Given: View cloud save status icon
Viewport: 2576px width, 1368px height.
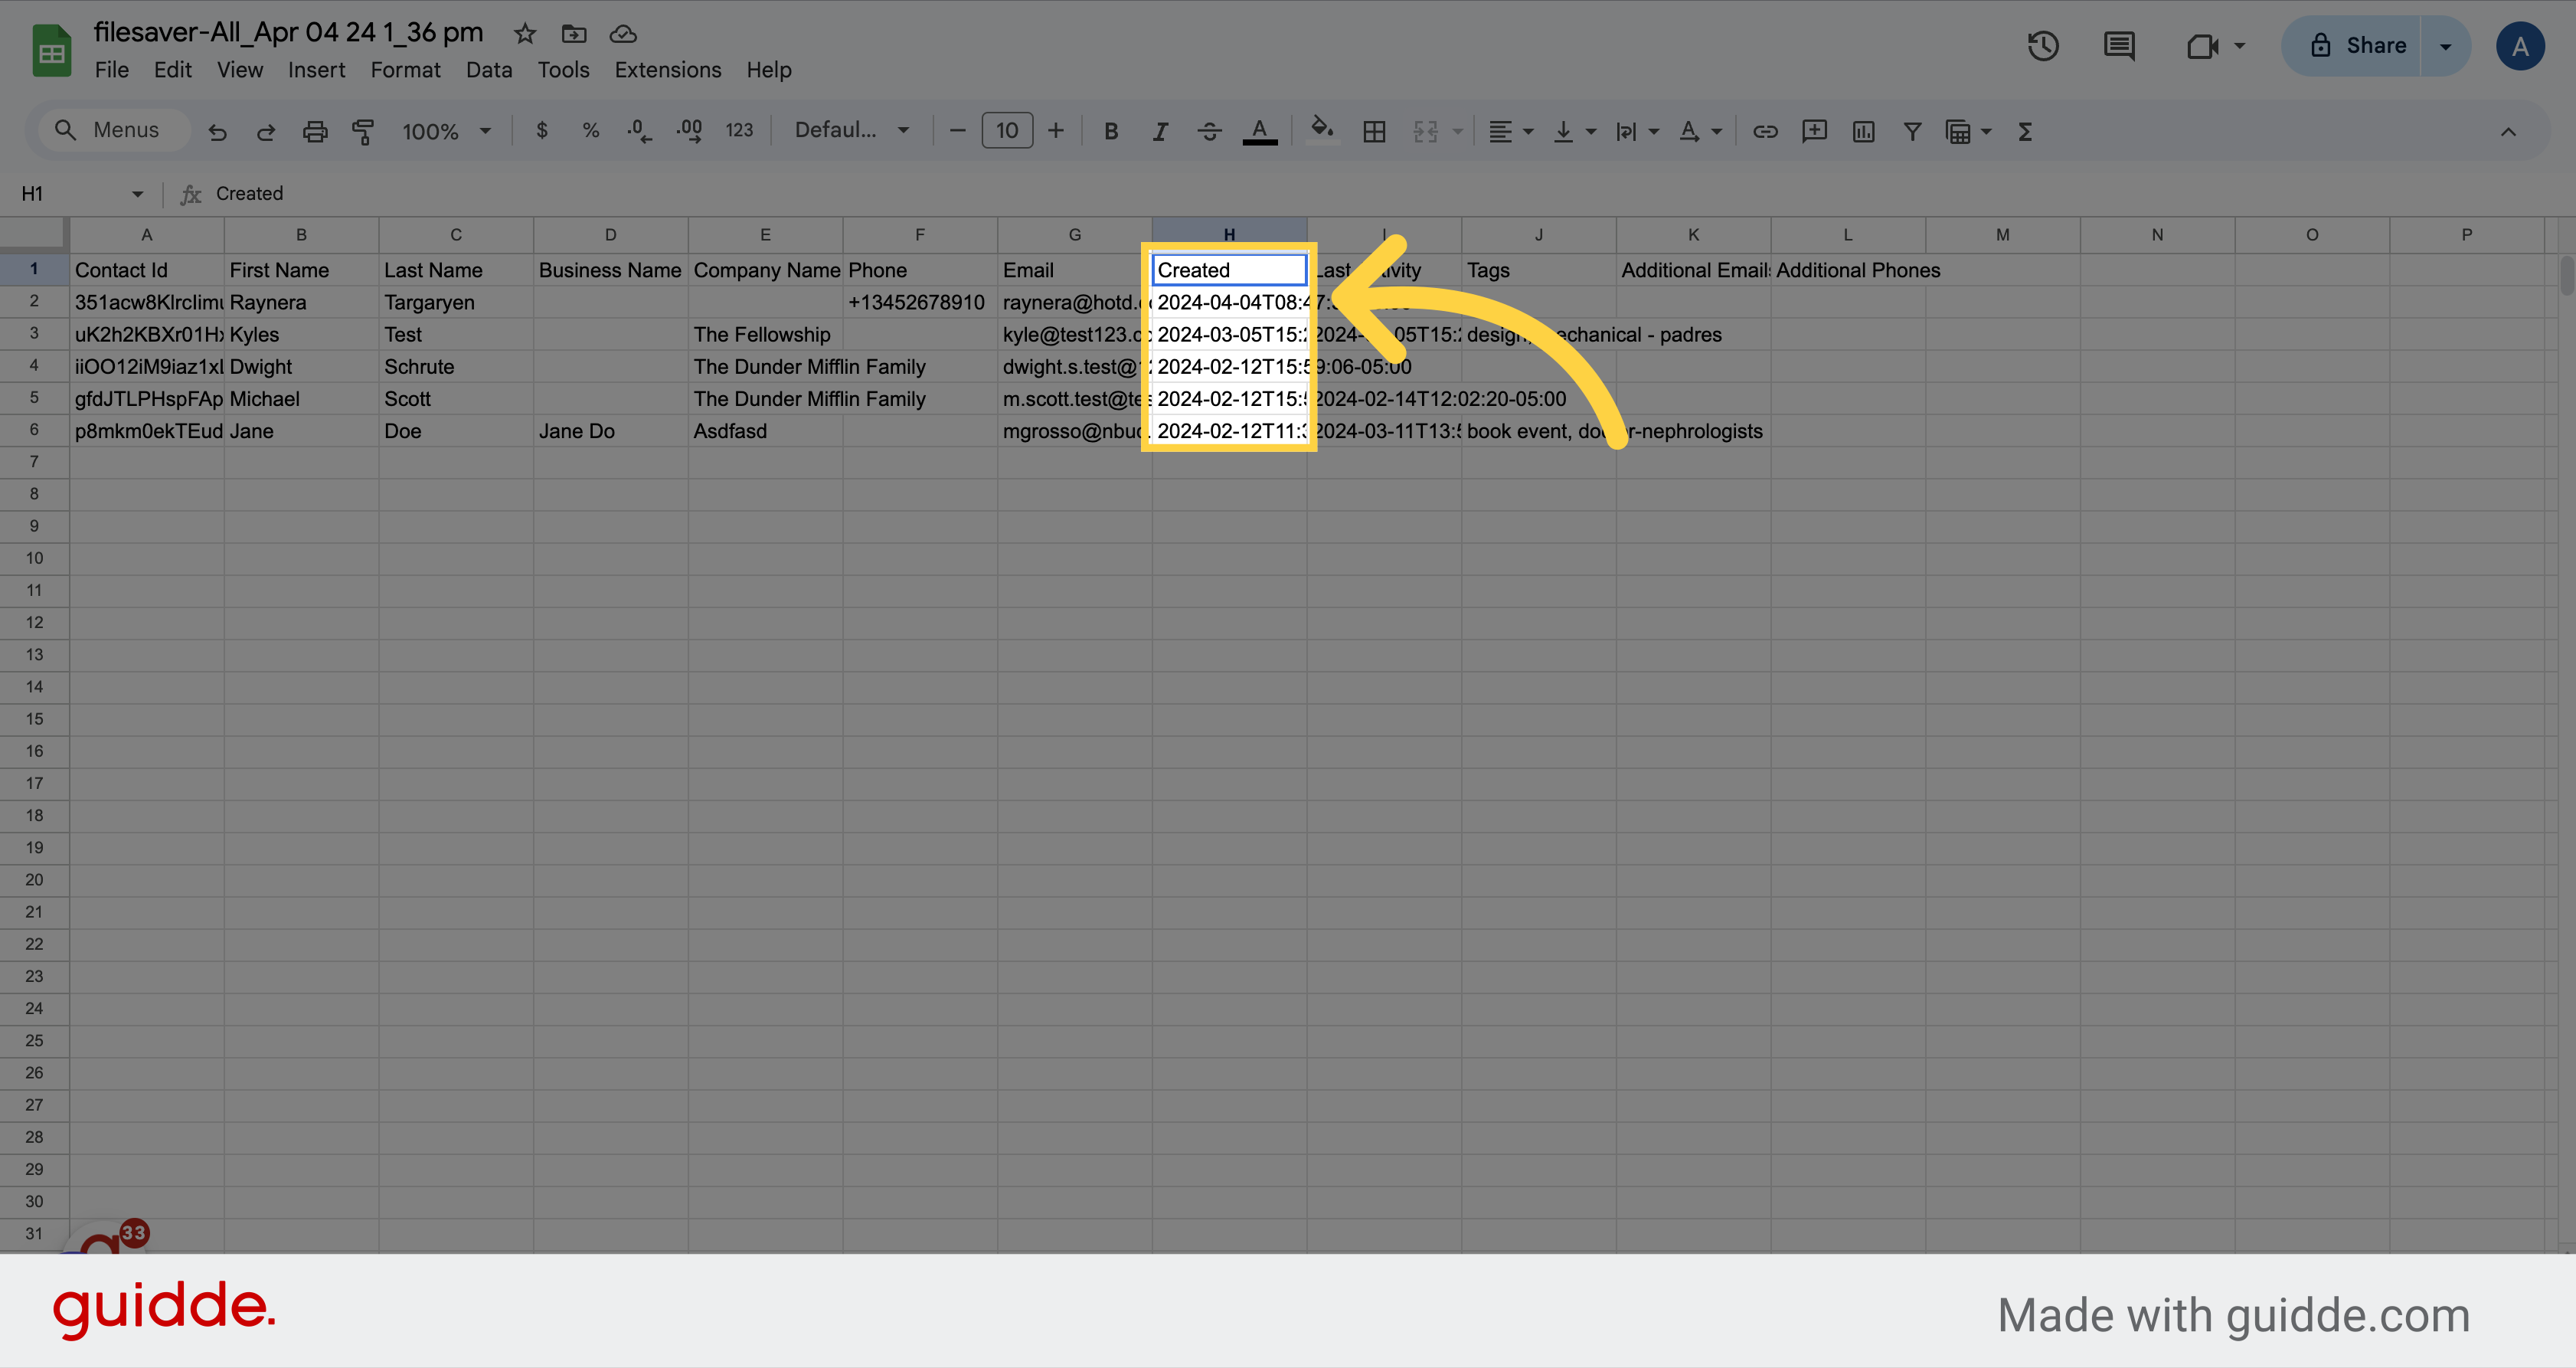Looking at the screenshot, I should [623, 34].
